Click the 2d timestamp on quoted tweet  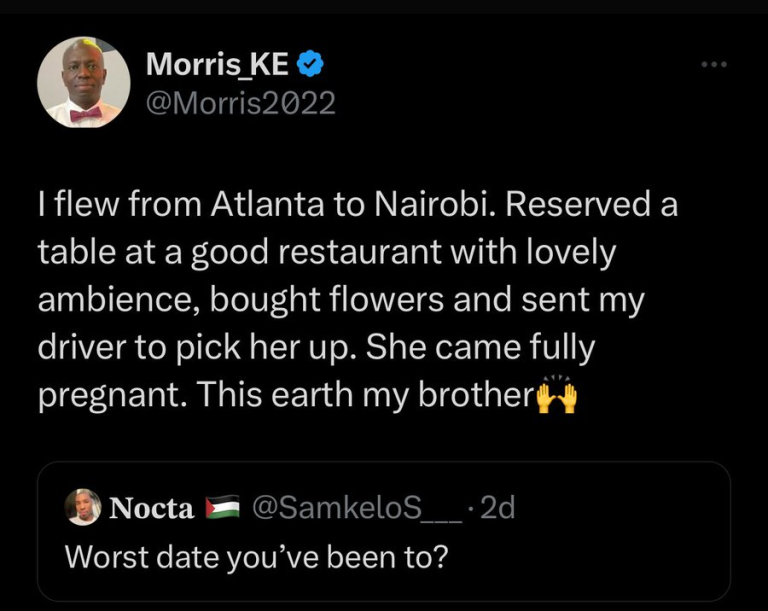497,508
